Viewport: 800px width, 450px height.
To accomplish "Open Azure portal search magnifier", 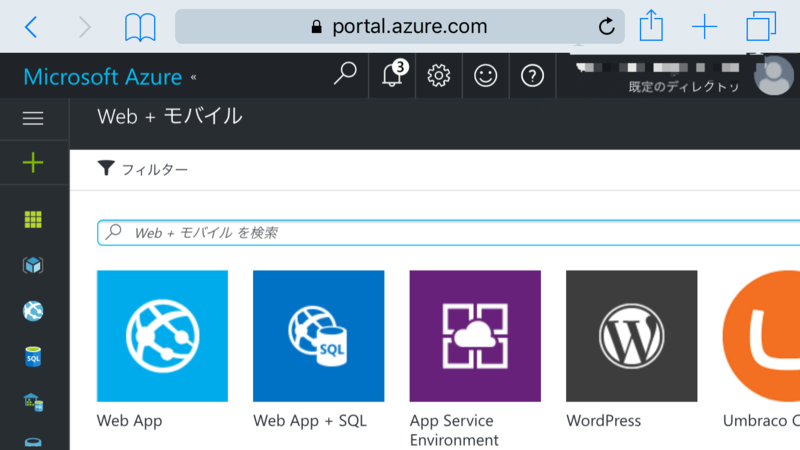I will (x=345, y=73).
